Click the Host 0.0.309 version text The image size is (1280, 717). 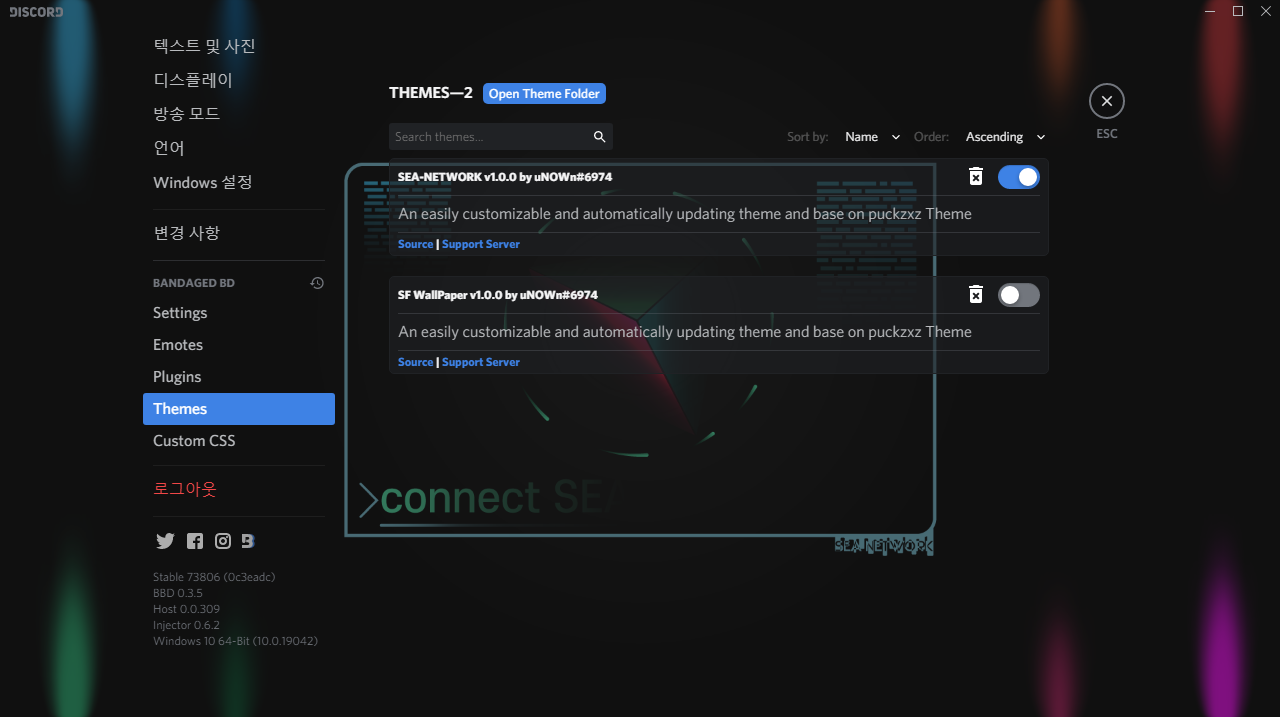tap(186, 609)
